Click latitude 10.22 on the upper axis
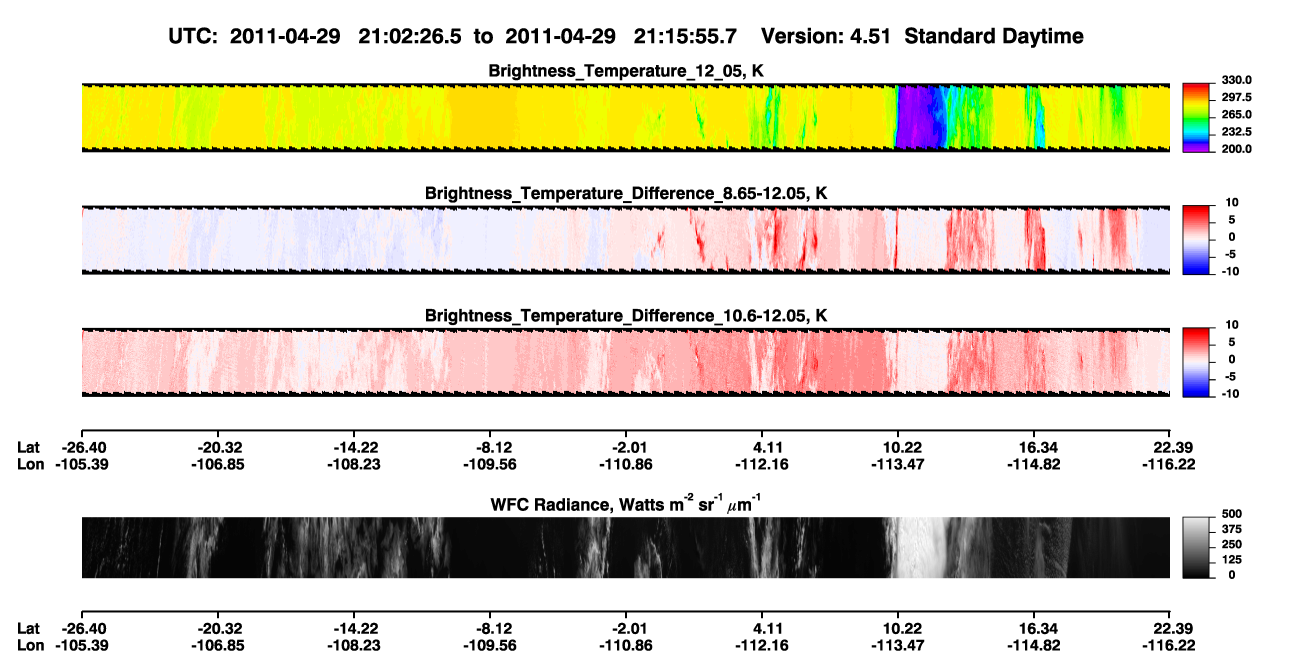The image size is (1300, 667). point(898,448)
